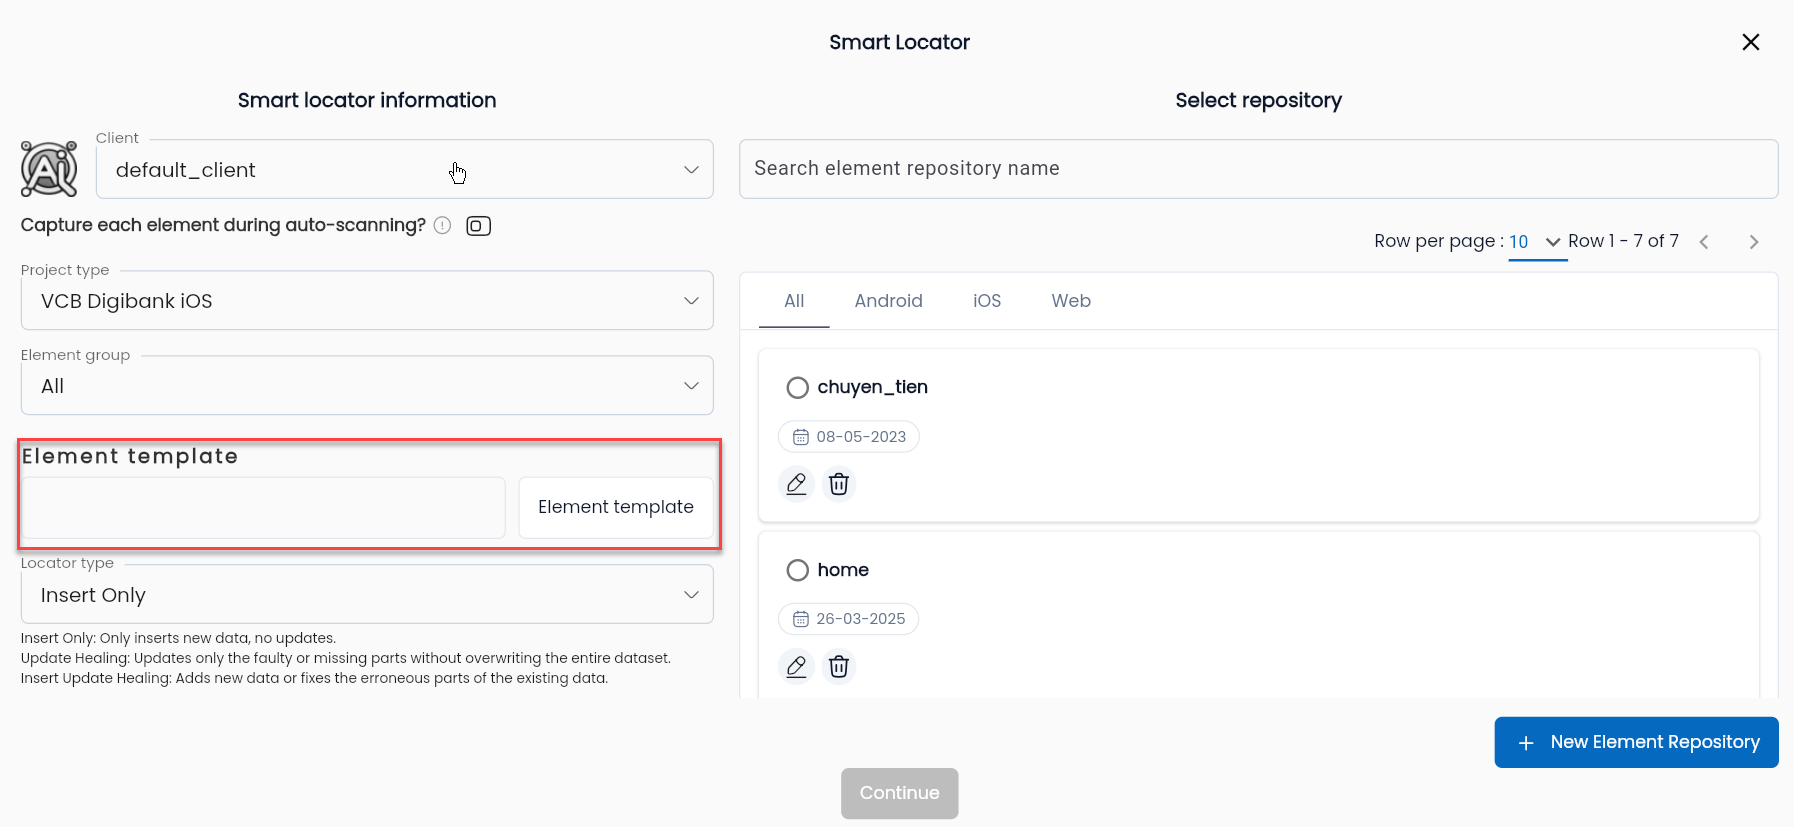Click the New Element Repository button

pos(1636,742)
